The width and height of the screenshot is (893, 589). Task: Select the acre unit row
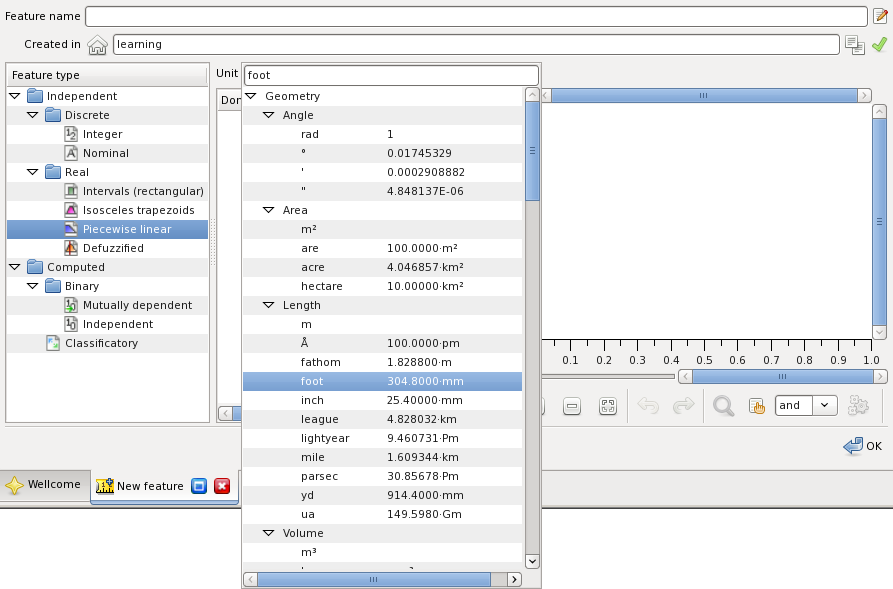pyautogui.click(x=382, y=267)
